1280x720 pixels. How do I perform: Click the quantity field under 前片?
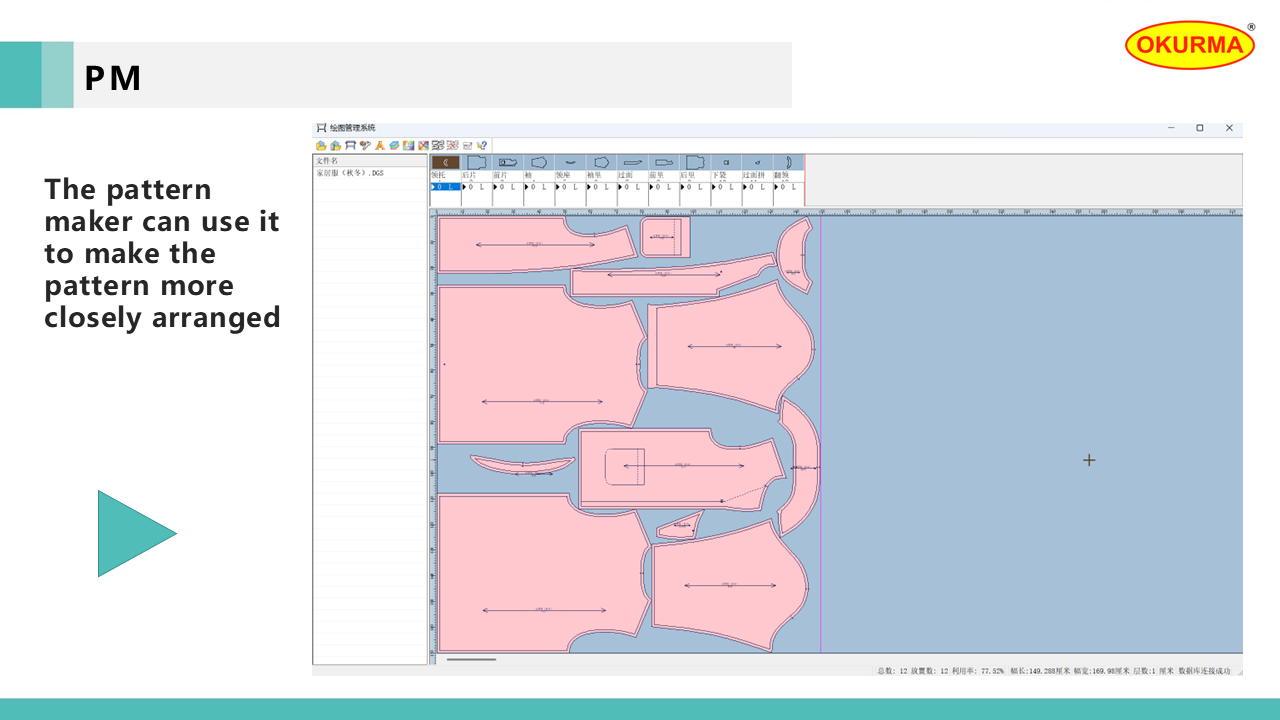click(507, 187)
